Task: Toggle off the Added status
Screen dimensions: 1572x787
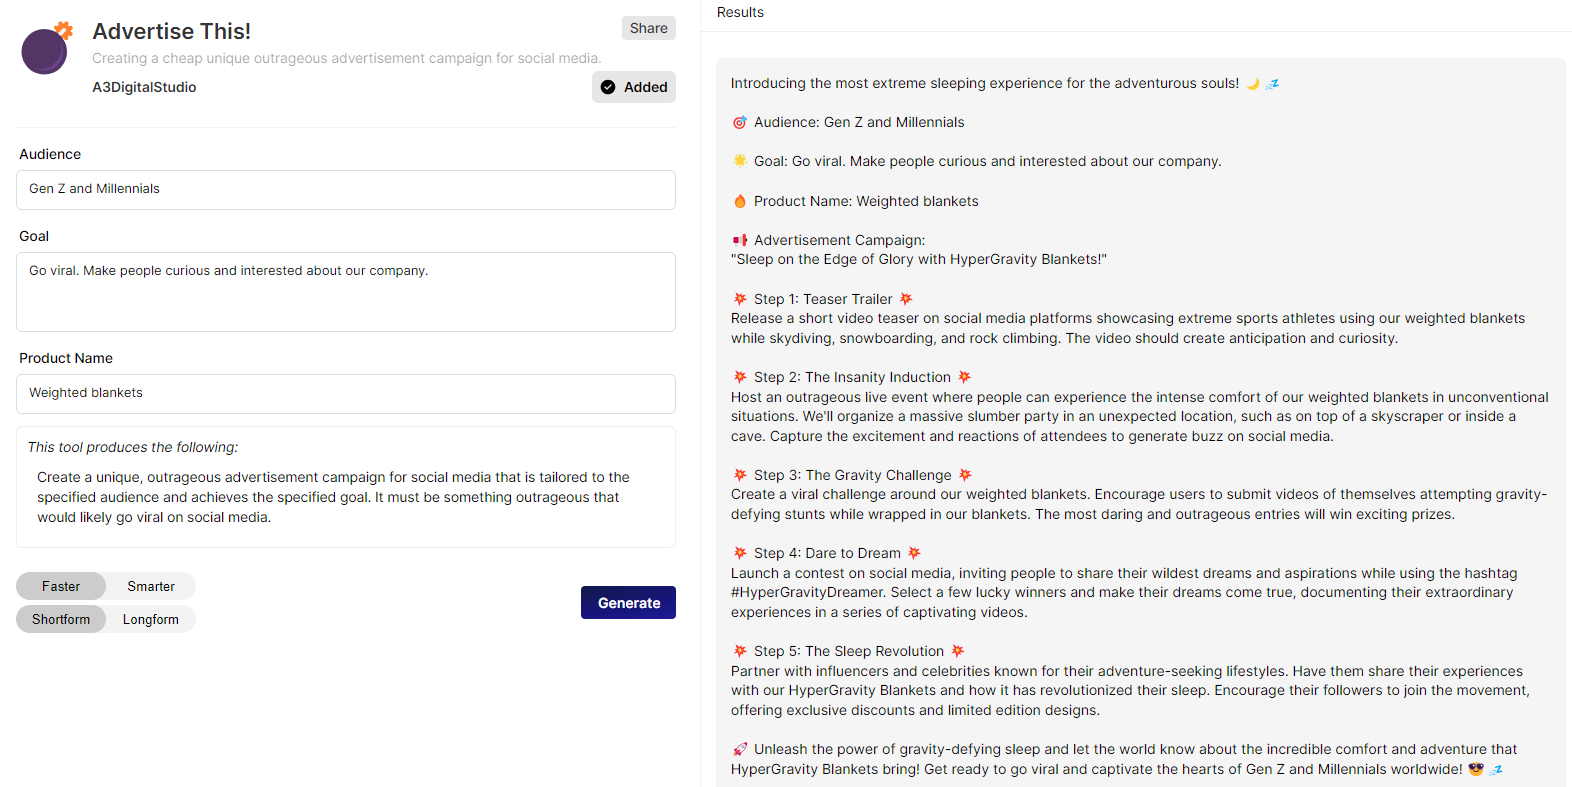Action: tap(634, 87)
